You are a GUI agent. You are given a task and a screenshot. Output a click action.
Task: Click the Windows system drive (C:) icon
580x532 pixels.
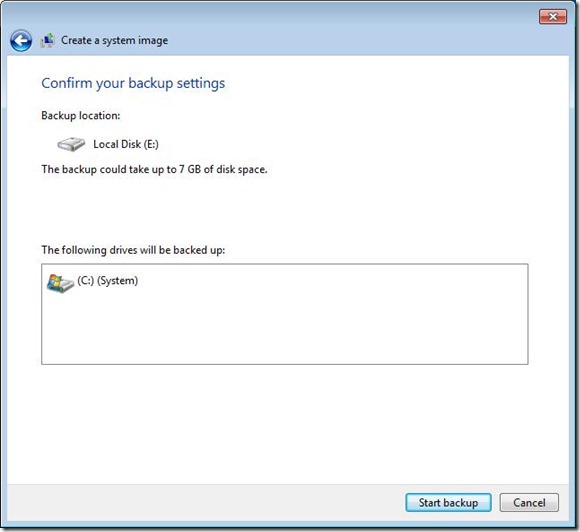click(60, 283)
